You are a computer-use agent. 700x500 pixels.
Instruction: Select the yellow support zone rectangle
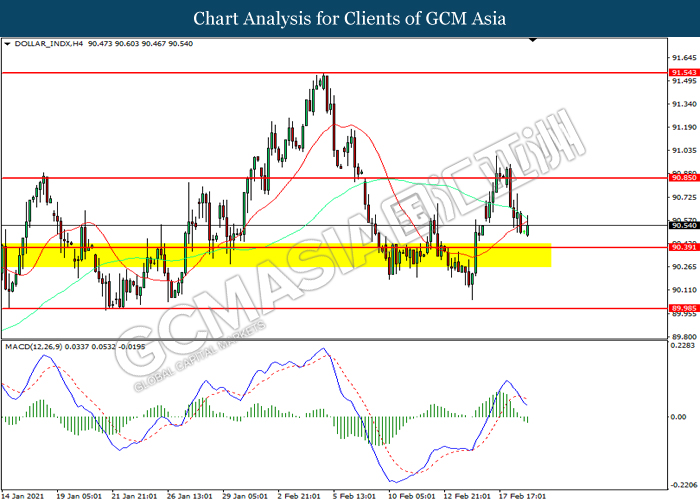tap(276, 255)
